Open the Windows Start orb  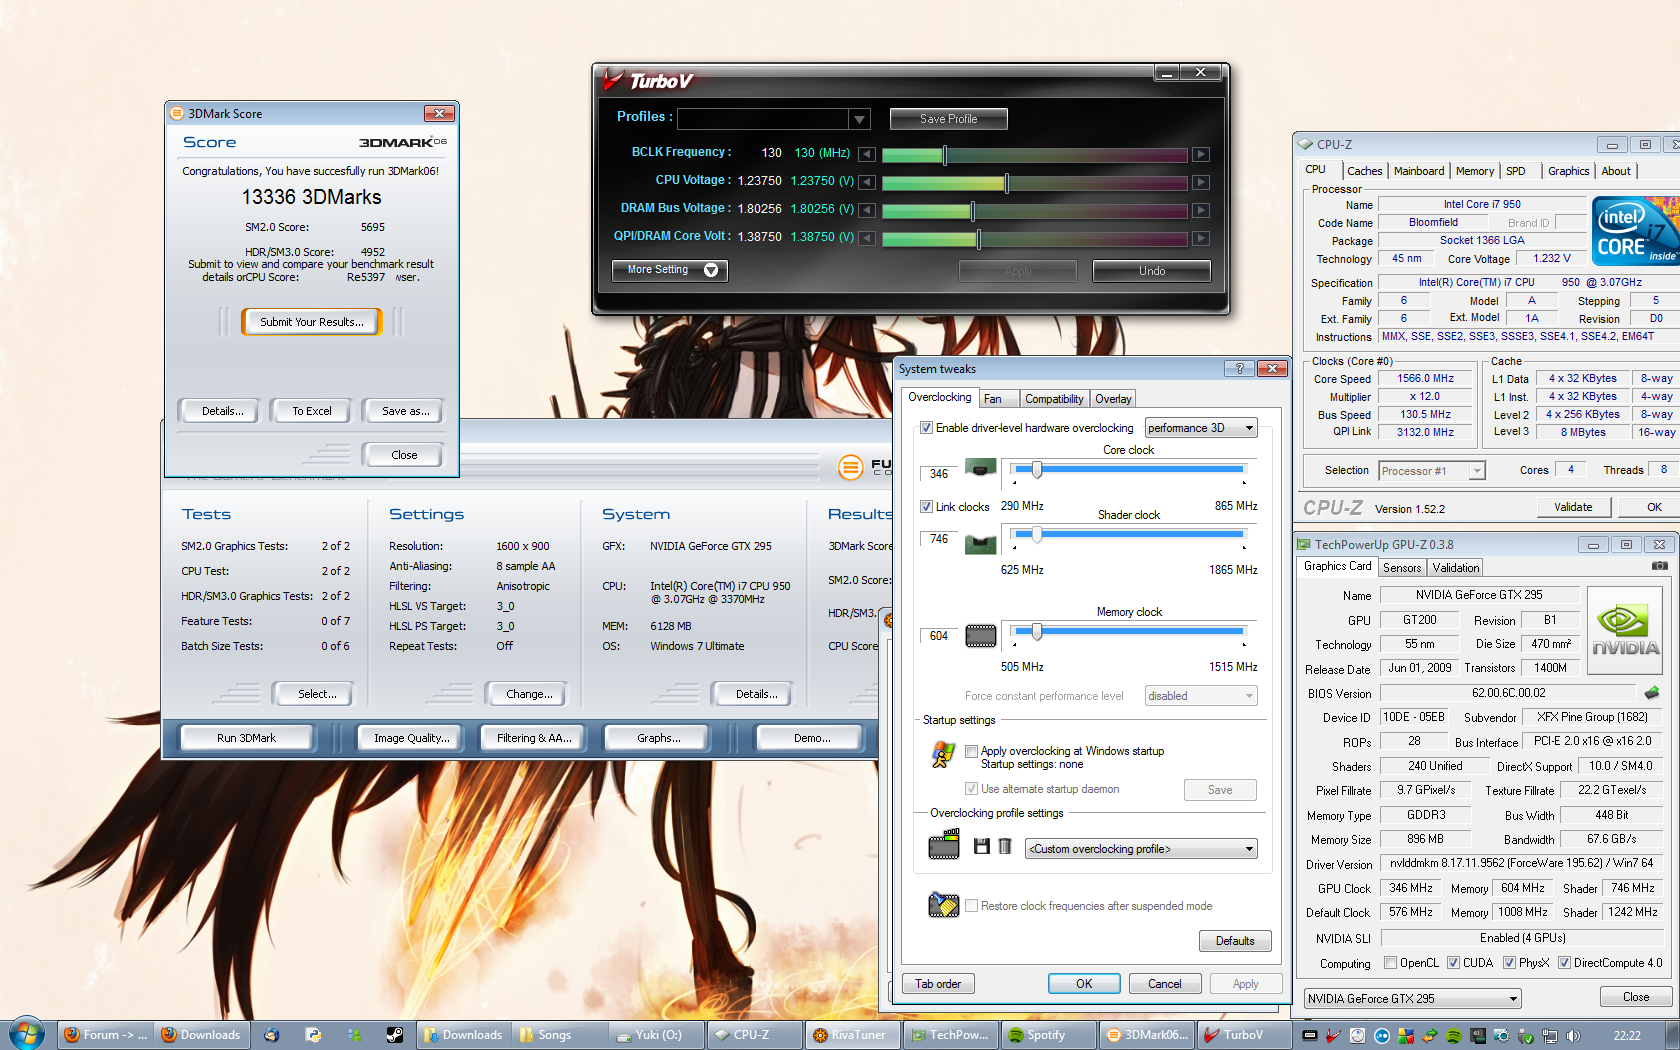click(x=27, y=1034)
